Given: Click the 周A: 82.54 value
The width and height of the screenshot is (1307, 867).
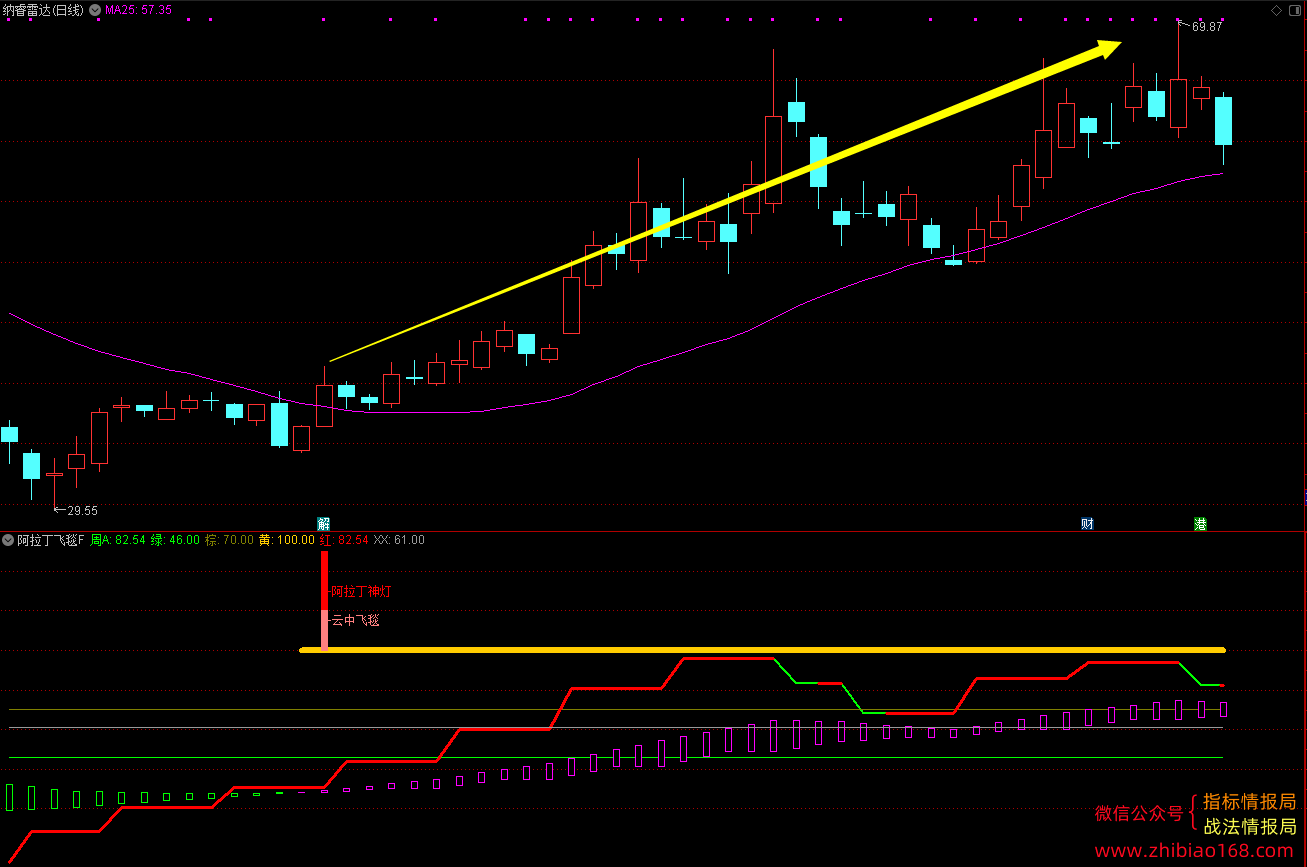Looking at the screenshot, I should pos(118,540).
